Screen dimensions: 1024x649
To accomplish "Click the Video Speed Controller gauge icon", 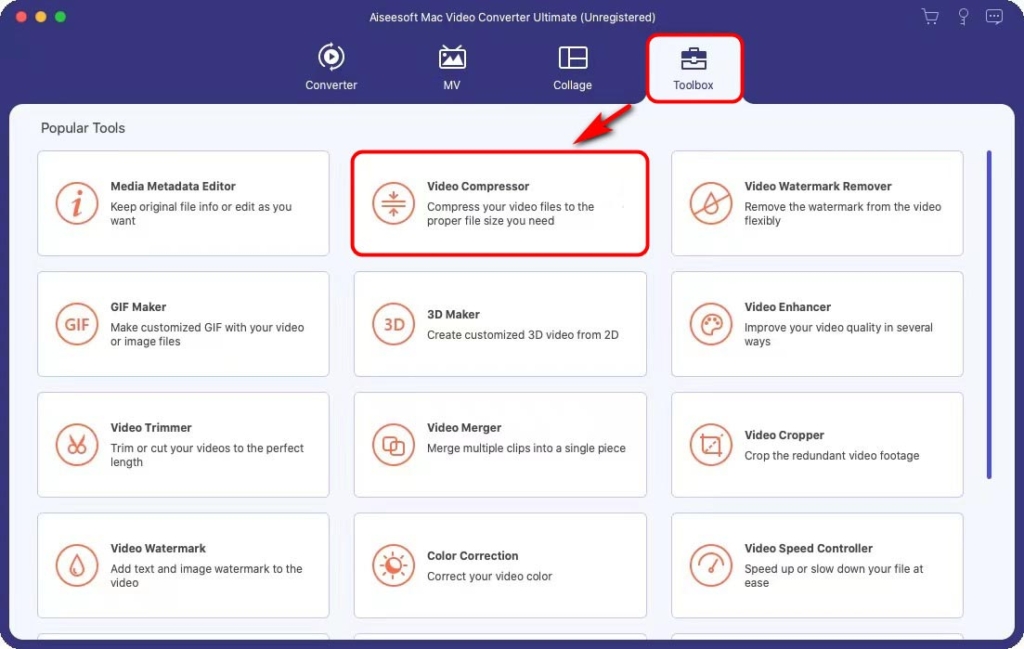I will click(710, 565).
